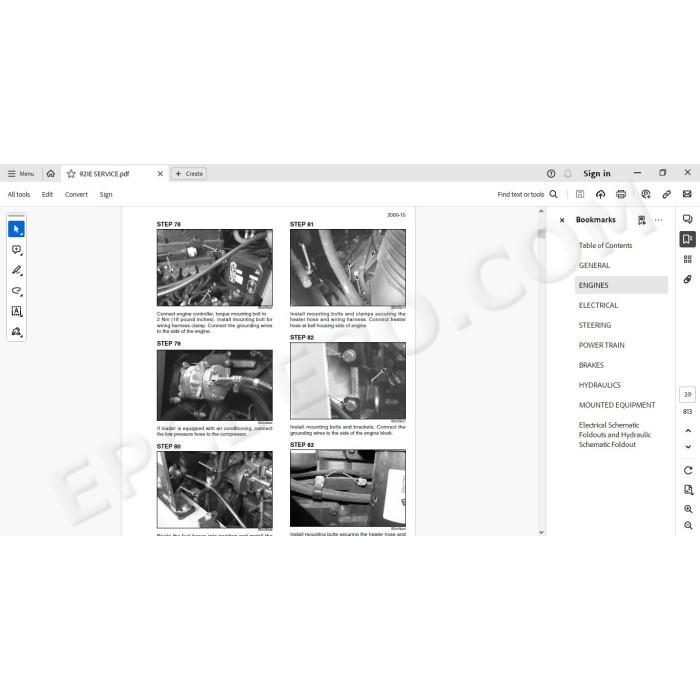Open the ENGINES bookmark
This screenshot has height=700, width=700.
[621, 285]
